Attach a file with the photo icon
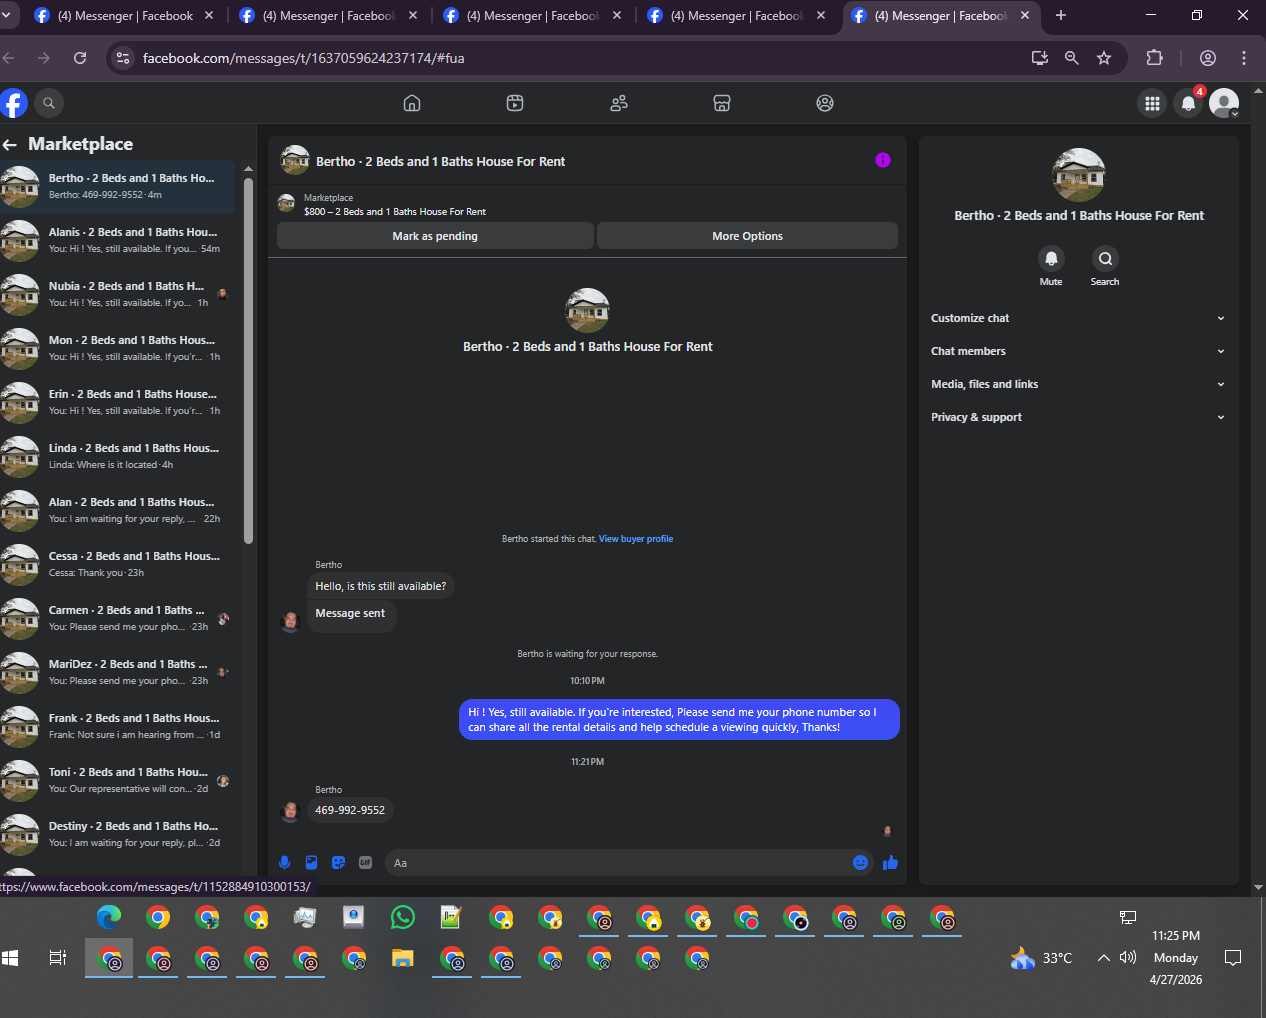 311,862
